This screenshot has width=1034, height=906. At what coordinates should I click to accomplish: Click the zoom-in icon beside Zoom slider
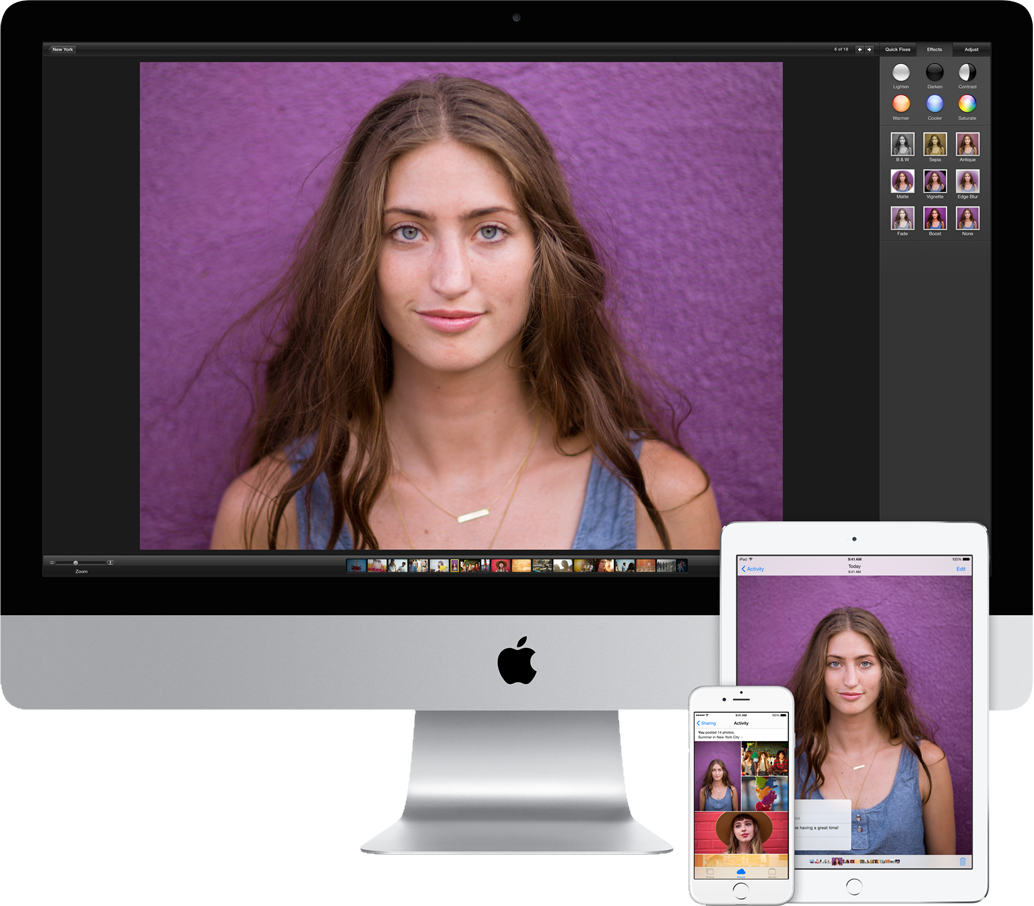click(x=110, y=562)
